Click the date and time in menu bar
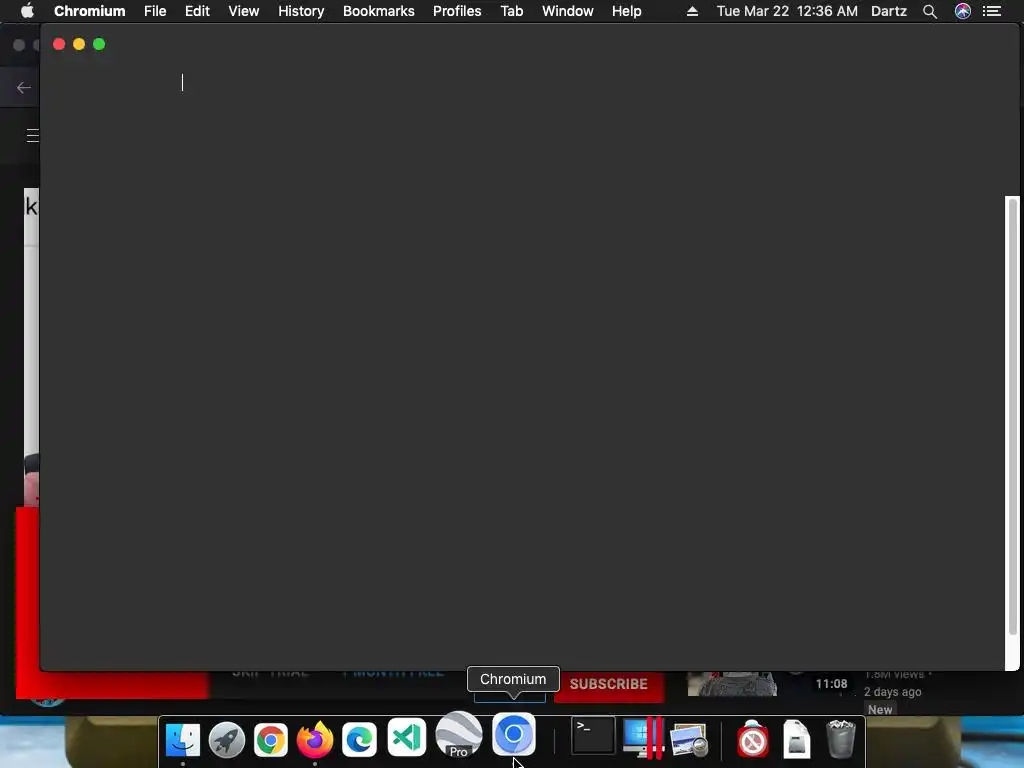Screen dimensions: 1024x768 [787, 11]
